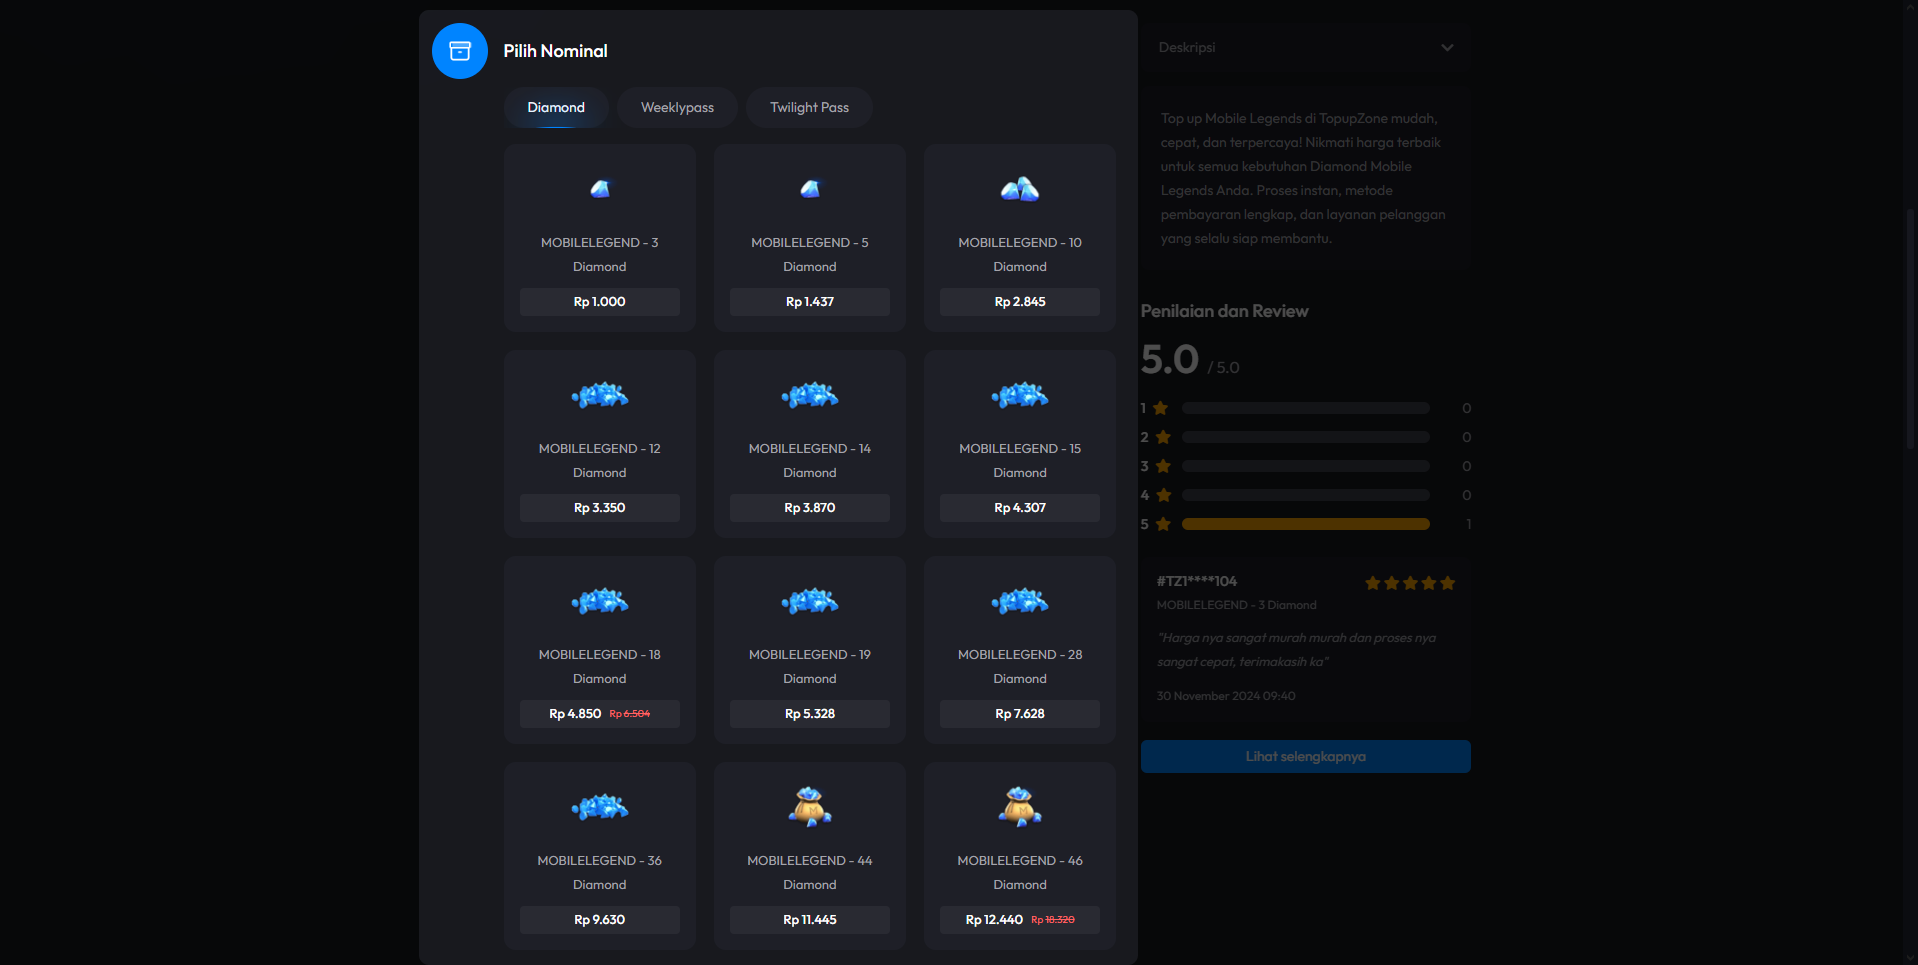Click the diamond pile icon of MOBILELEGEND - 15

[1020, 395]
